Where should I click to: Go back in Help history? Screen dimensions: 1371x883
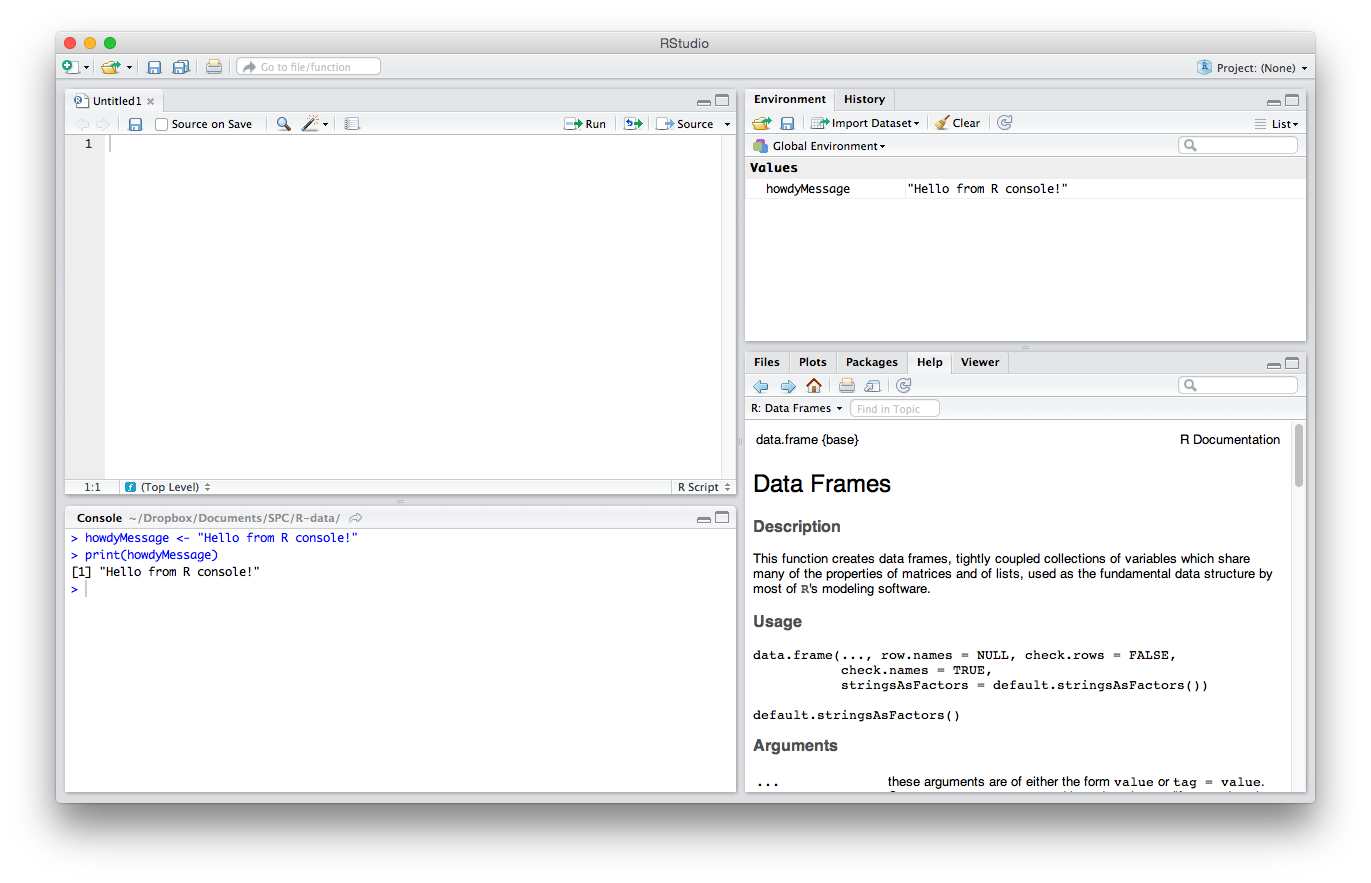(761, 386)
